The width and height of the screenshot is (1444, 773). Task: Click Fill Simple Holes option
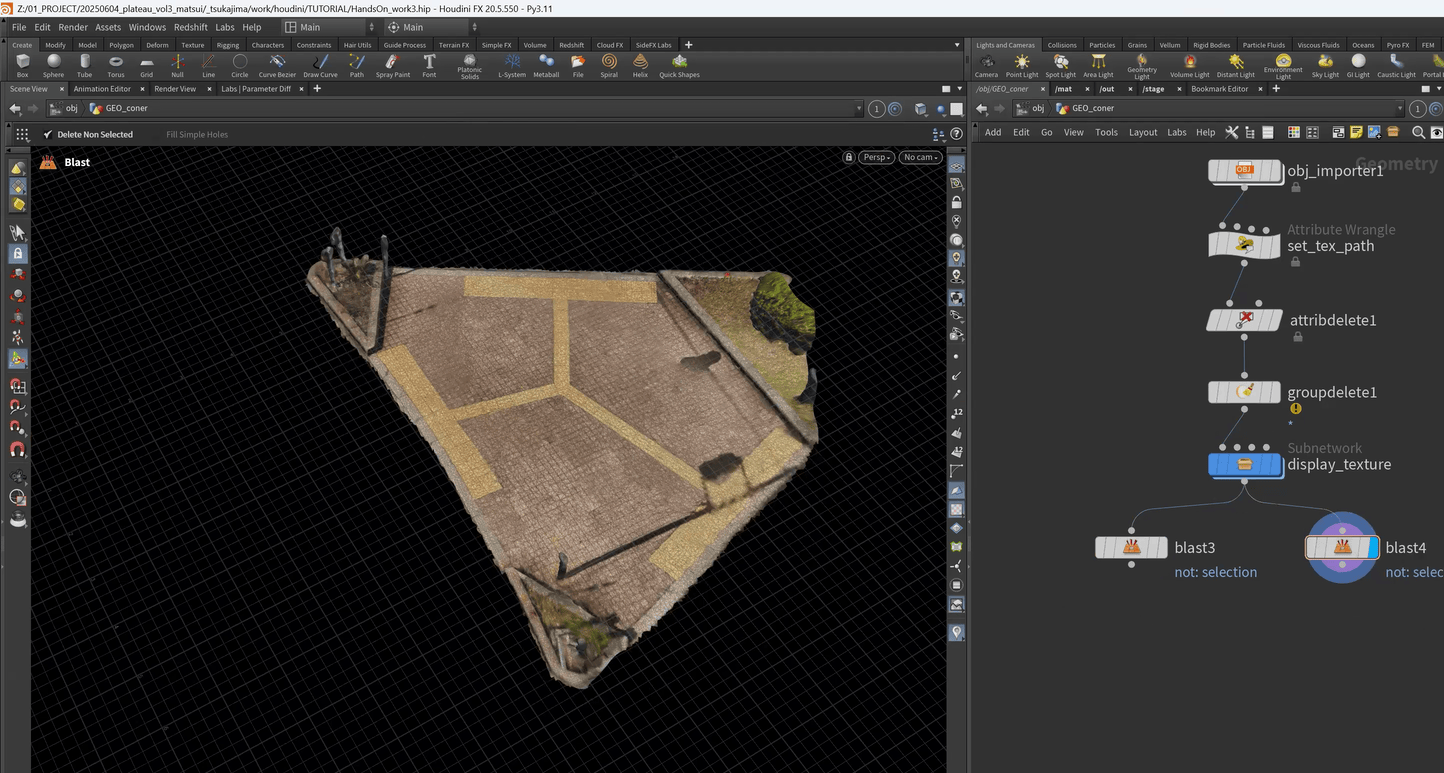tap(197, 134)
